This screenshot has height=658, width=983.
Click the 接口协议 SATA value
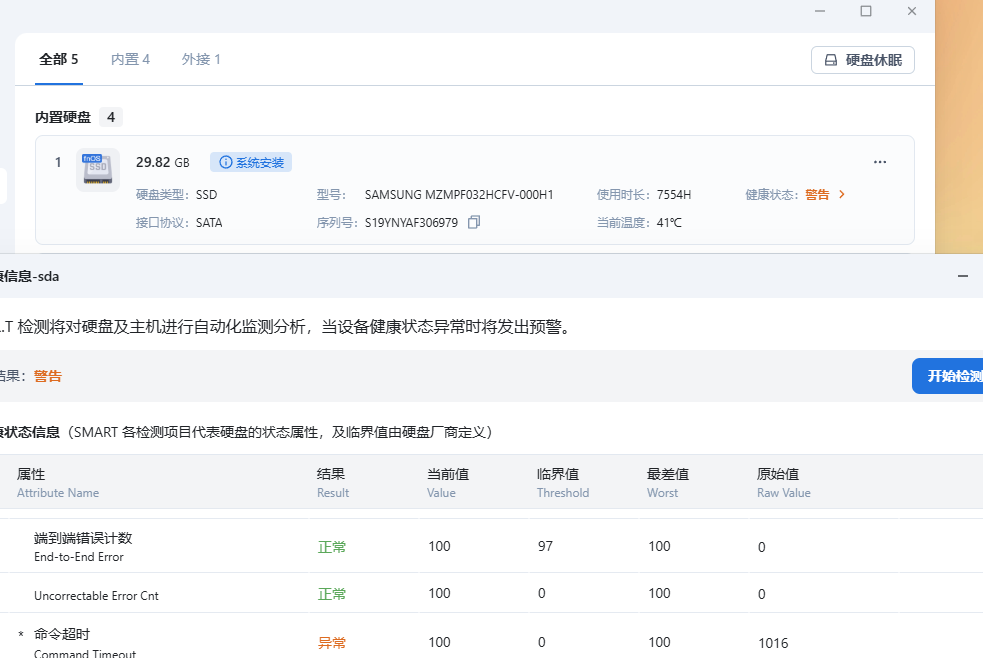209,222
